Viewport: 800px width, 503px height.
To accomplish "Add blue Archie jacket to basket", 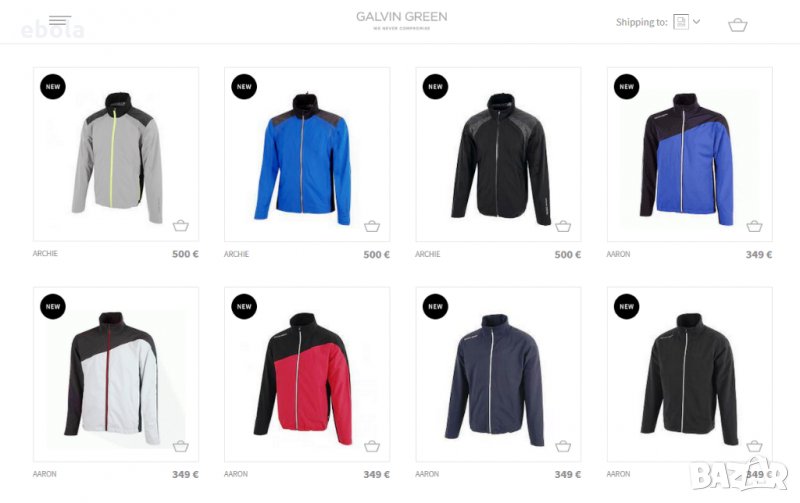I will pos(372,226).
